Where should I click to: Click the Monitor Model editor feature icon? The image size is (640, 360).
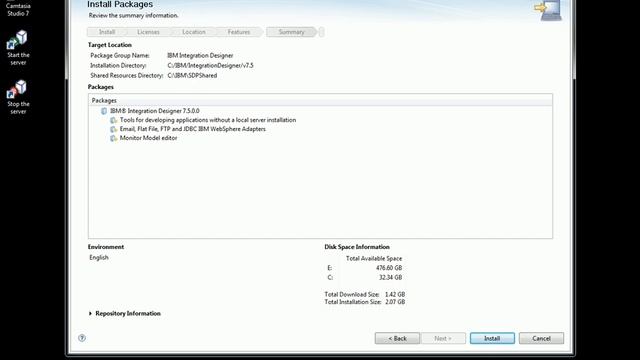[x=113, y=138]
